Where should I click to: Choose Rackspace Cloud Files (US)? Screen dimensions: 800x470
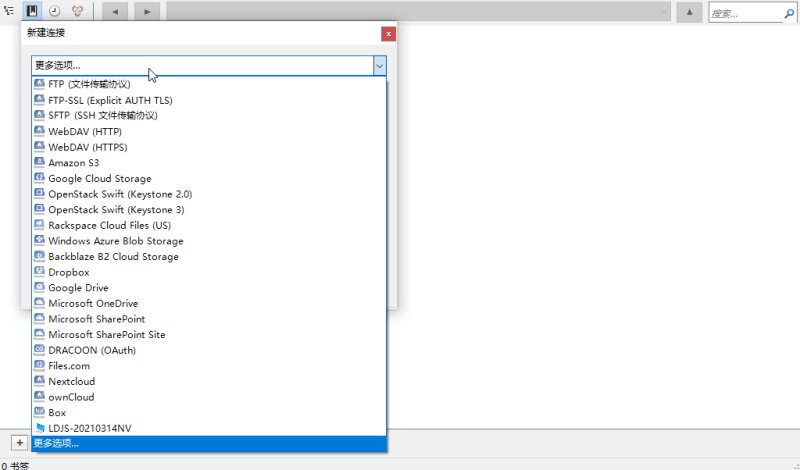coord(209,225)
